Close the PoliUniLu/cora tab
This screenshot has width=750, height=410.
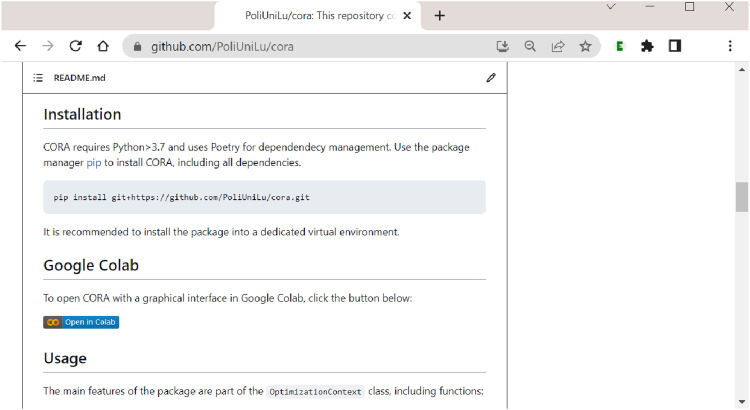[x=407, y=16]
